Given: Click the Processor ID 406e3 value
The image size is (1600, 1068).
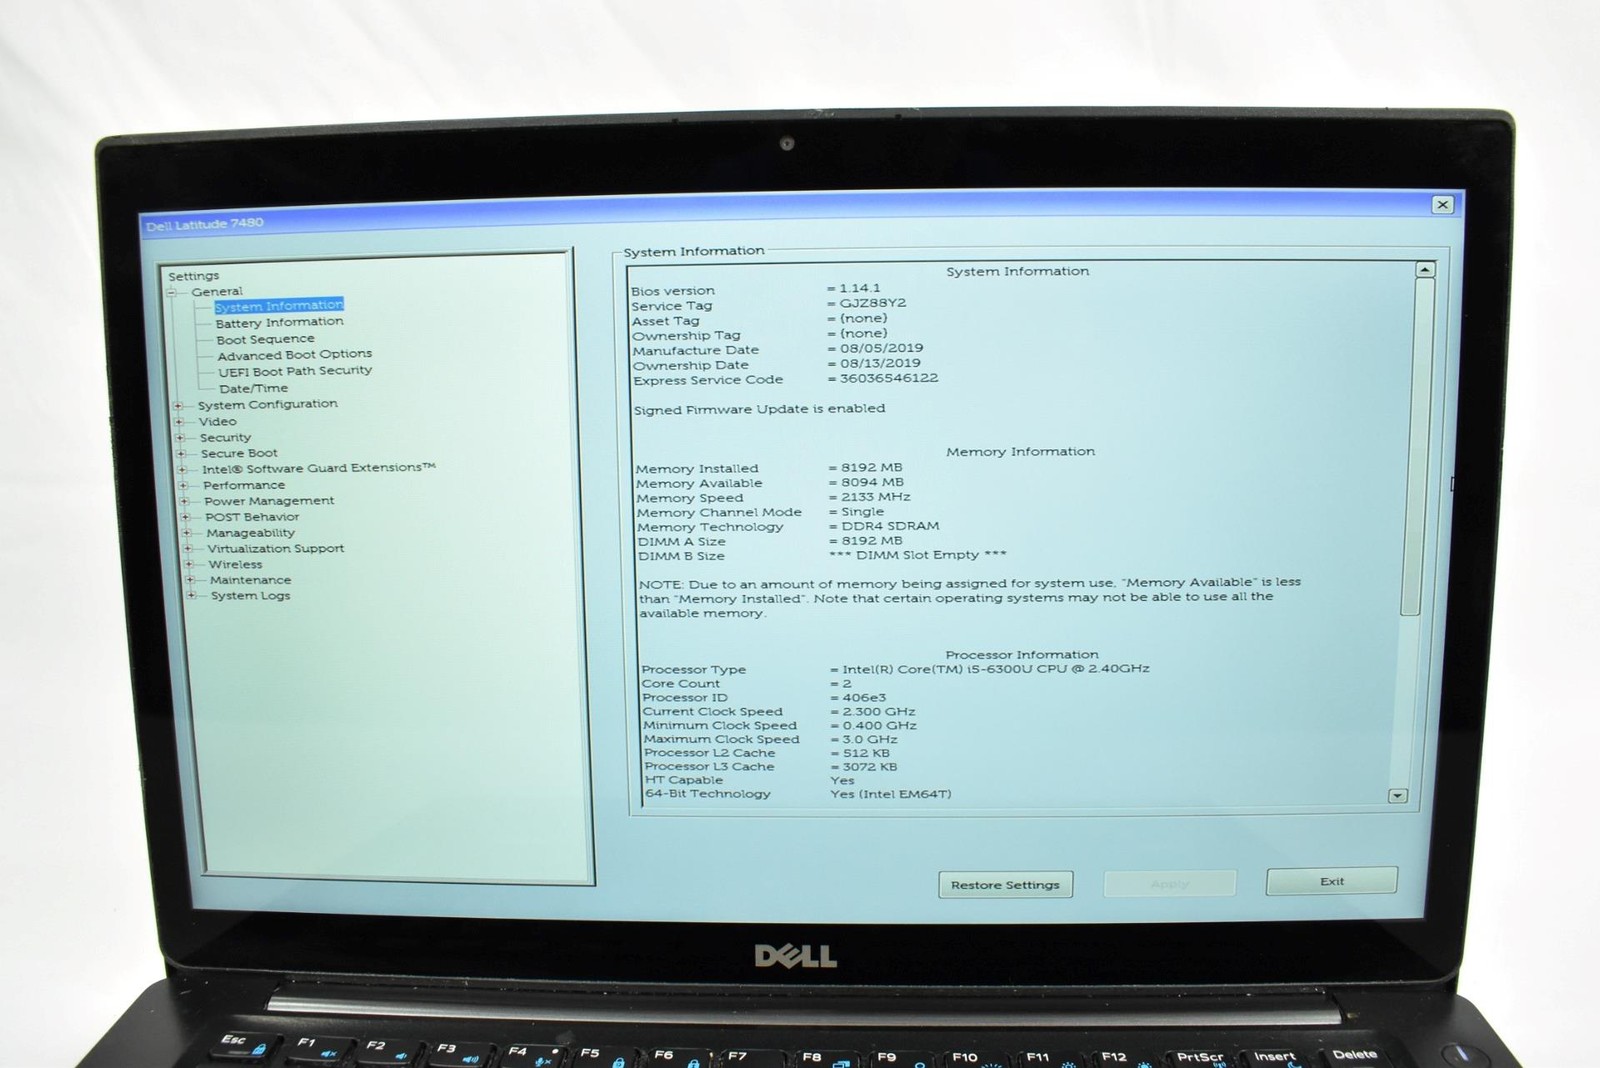Looking at the screenshot, I should click(864, 698).
